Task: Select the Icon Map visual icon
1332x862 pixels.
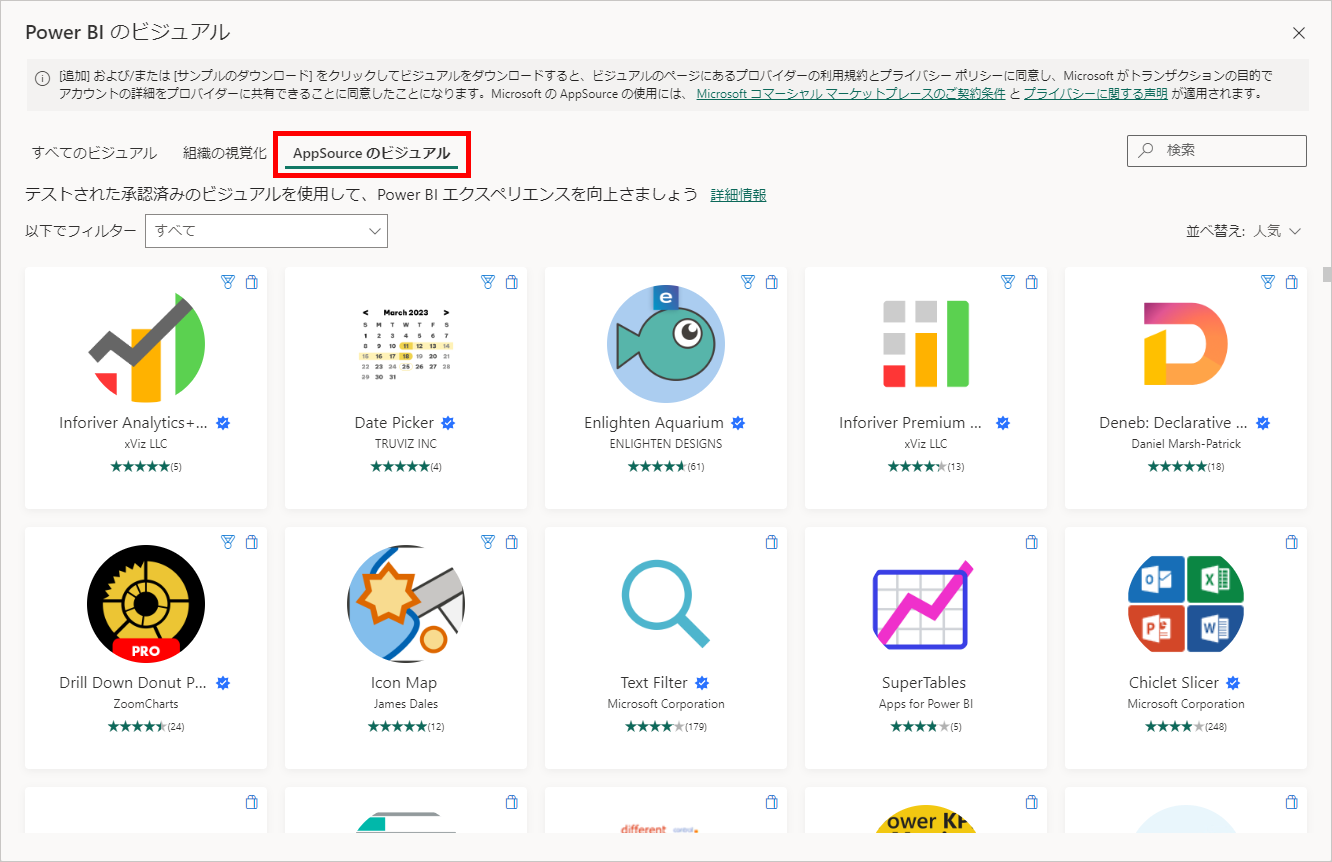Action: 406,604
